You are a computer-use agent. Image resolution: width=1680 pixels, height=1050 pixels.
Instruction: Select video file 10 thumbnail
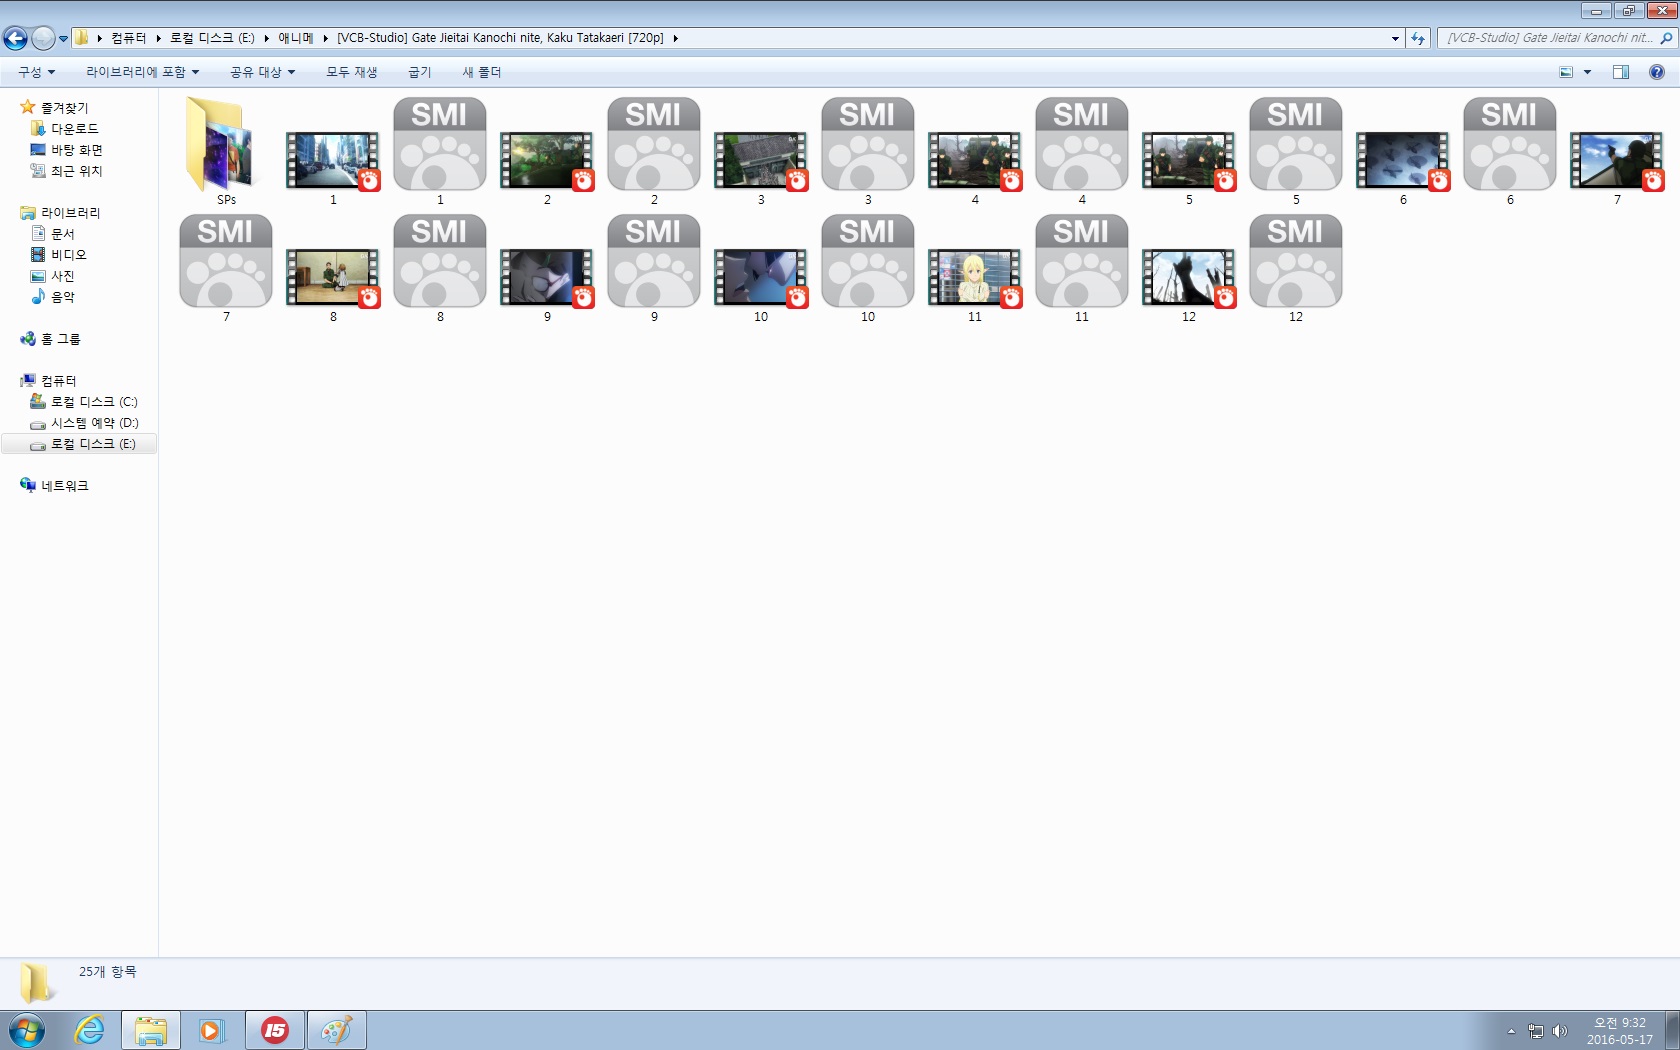point(761,278)
